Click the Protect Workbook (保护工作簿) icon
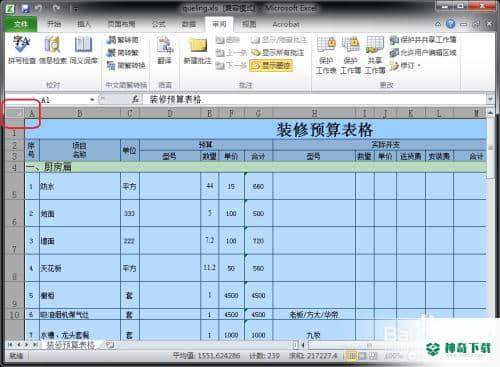 tap(350, 55)
